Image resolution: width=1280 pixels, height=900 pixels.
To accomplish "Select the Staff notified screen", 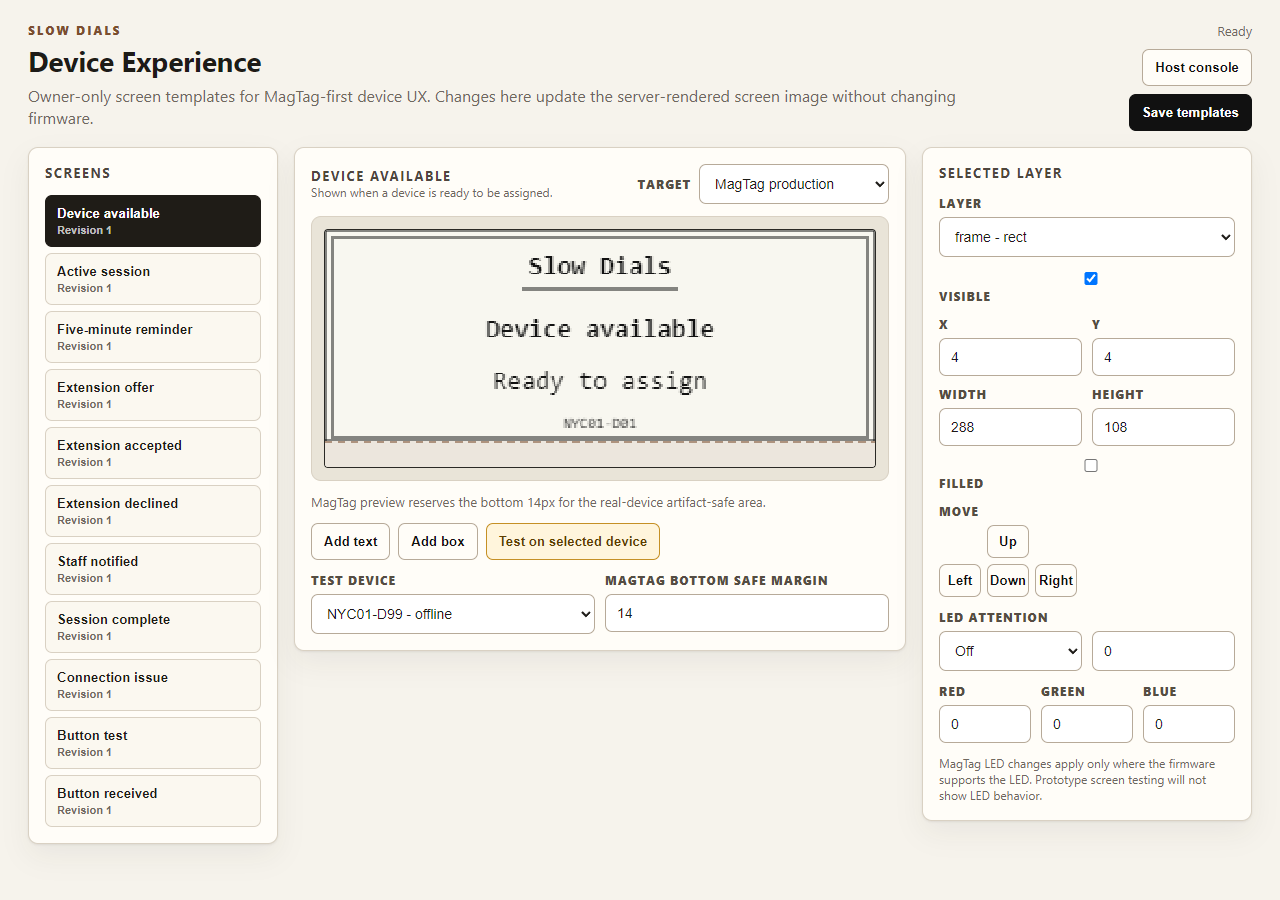I will click(153, 569).
